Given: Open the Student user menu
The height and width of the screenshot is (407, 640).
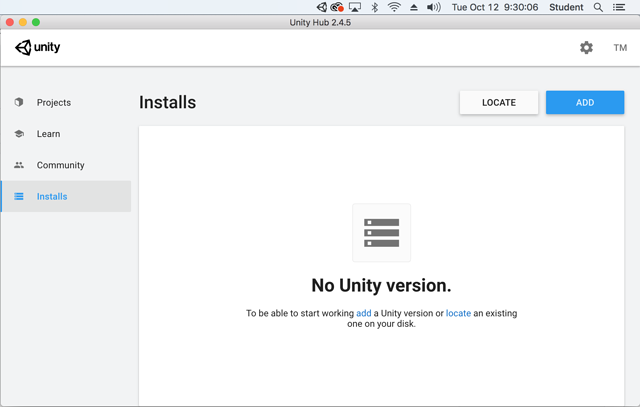Looking at the screenshot, I should coord(566,7).
